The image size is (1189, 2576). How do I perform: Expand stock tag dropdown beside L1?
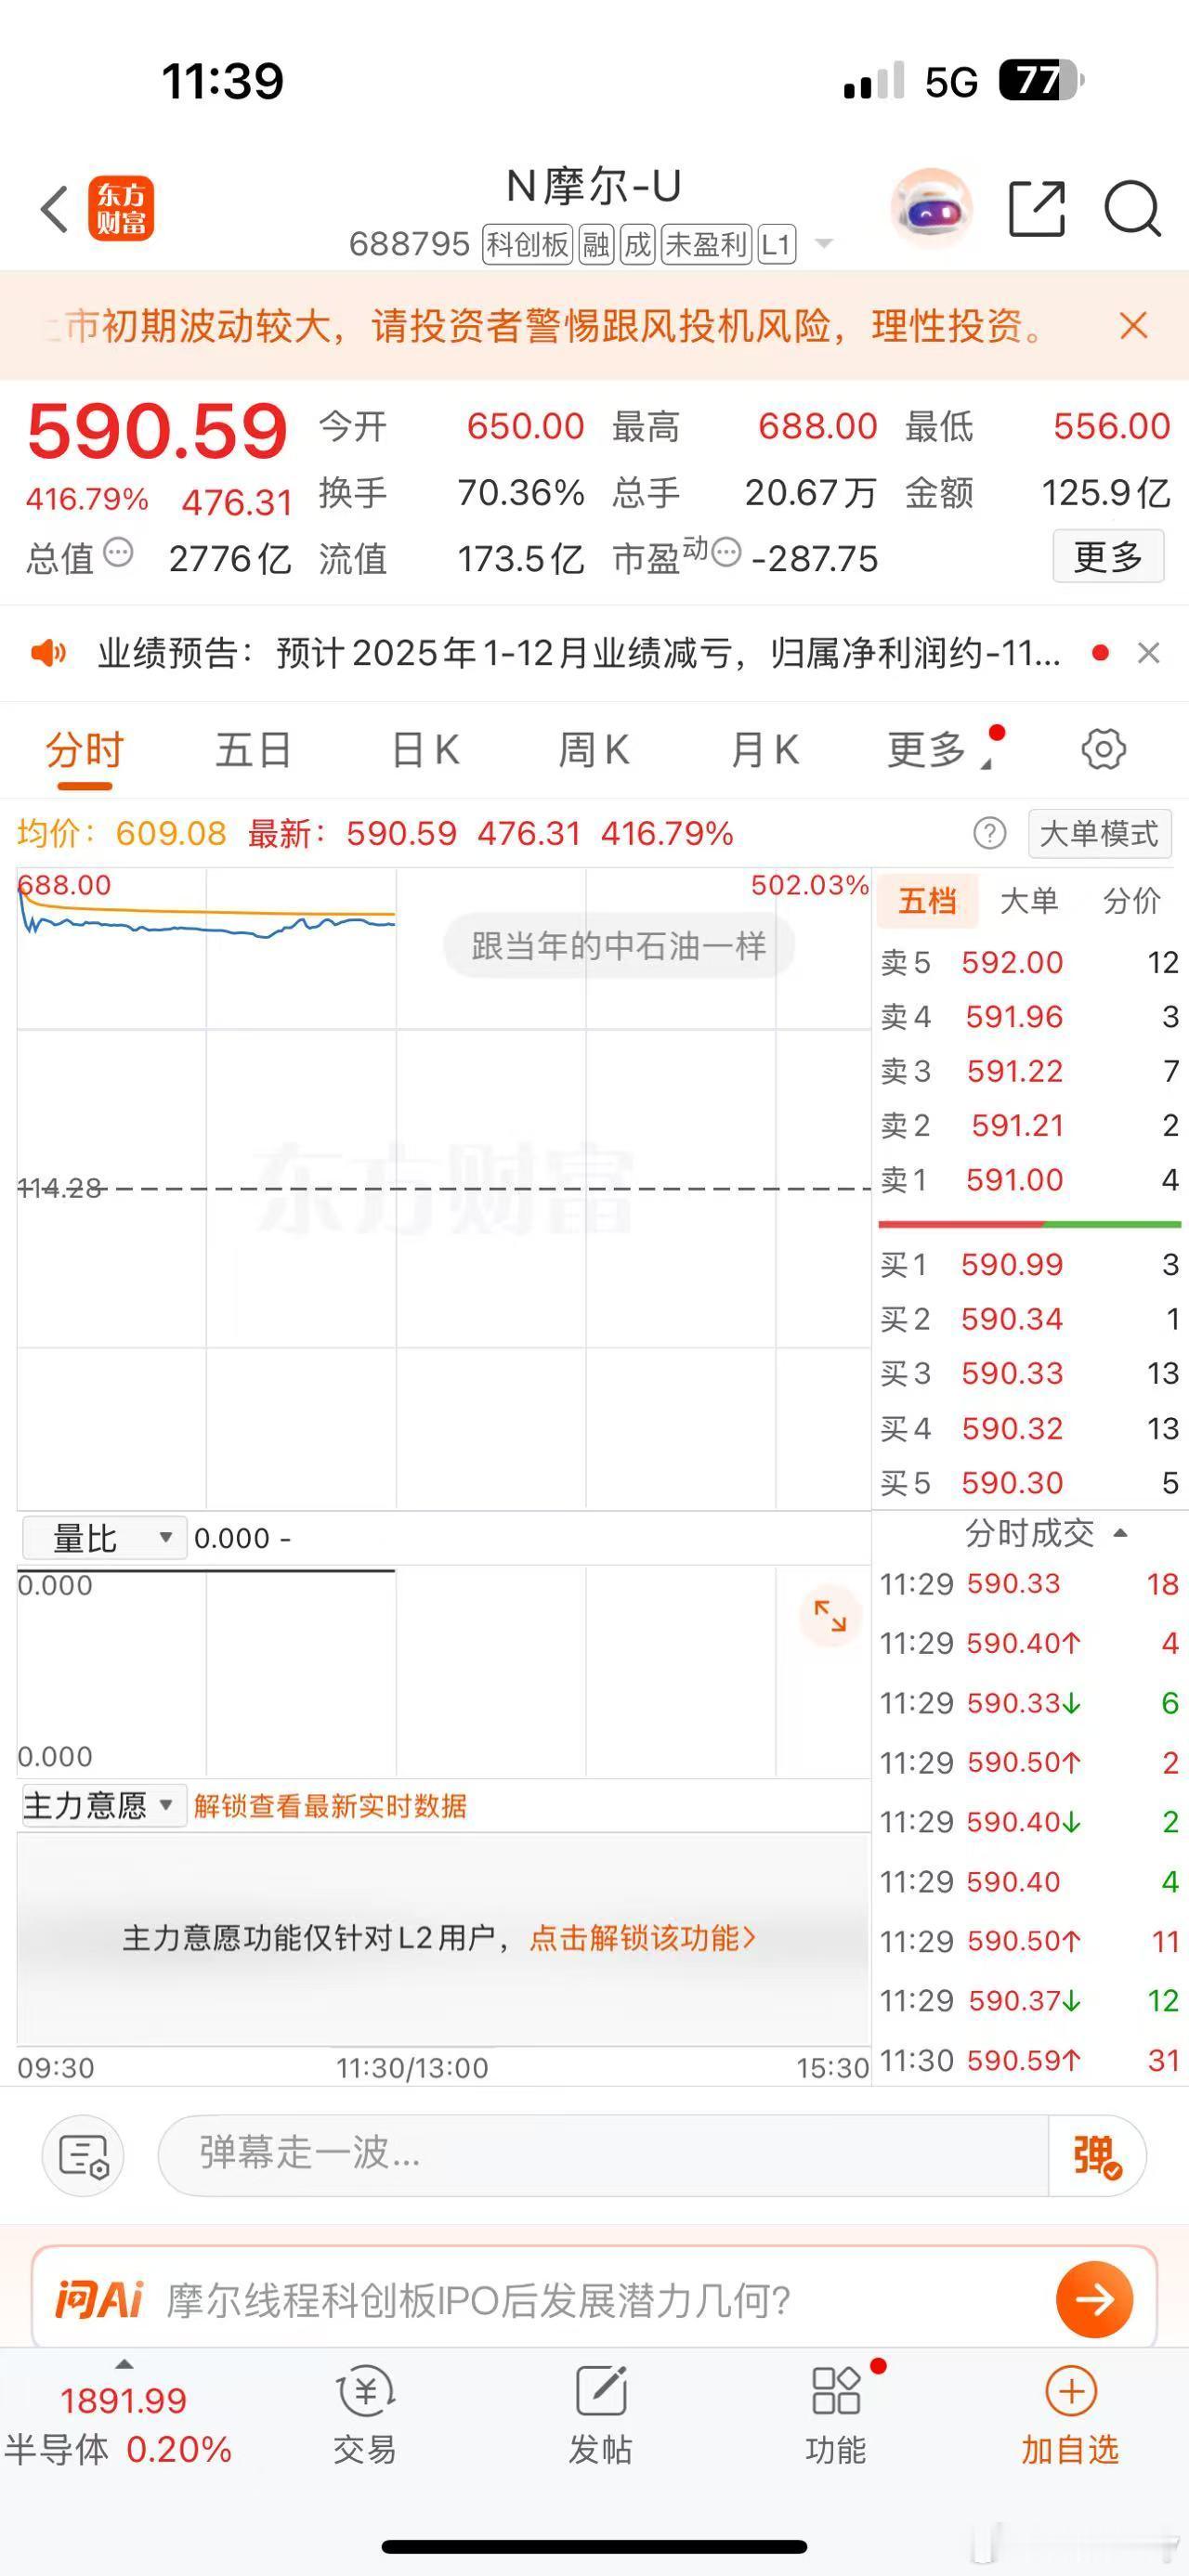(824, 243)
